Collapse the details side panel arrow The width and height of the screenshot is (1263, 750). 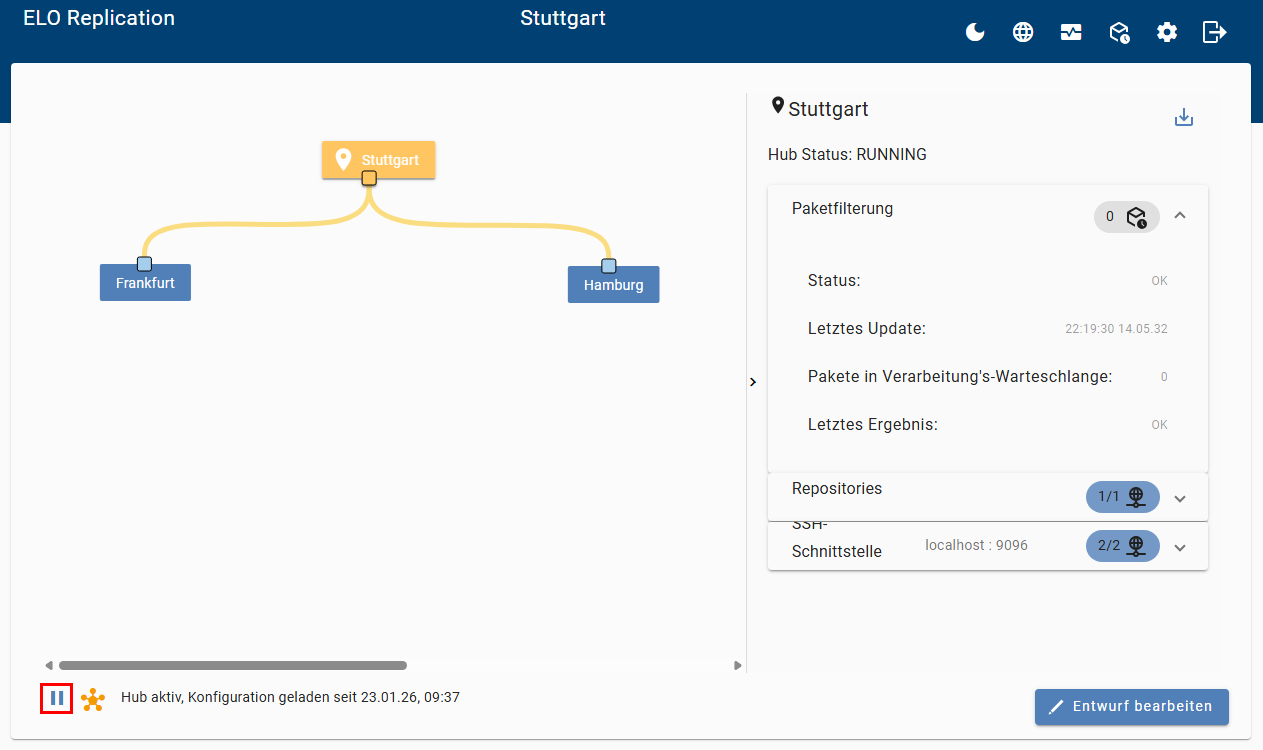tap(753, 382)
